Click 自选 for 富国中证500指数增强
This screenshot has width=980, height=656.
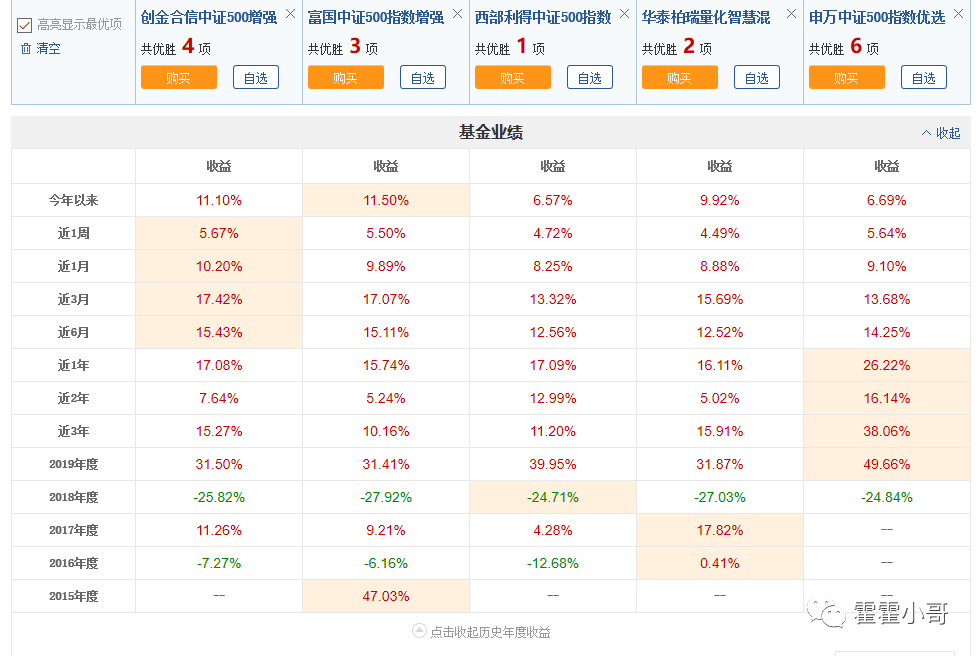coord(422,77)
